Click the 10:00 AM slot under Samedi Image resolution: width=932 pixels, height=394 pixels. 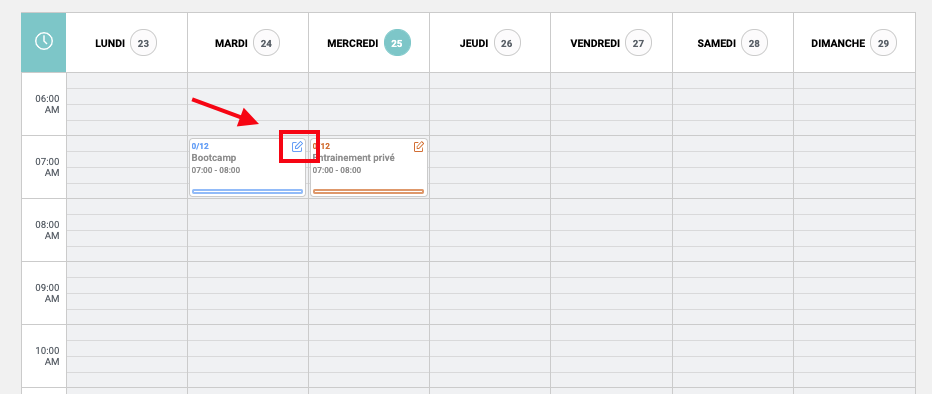click(733, 356)
